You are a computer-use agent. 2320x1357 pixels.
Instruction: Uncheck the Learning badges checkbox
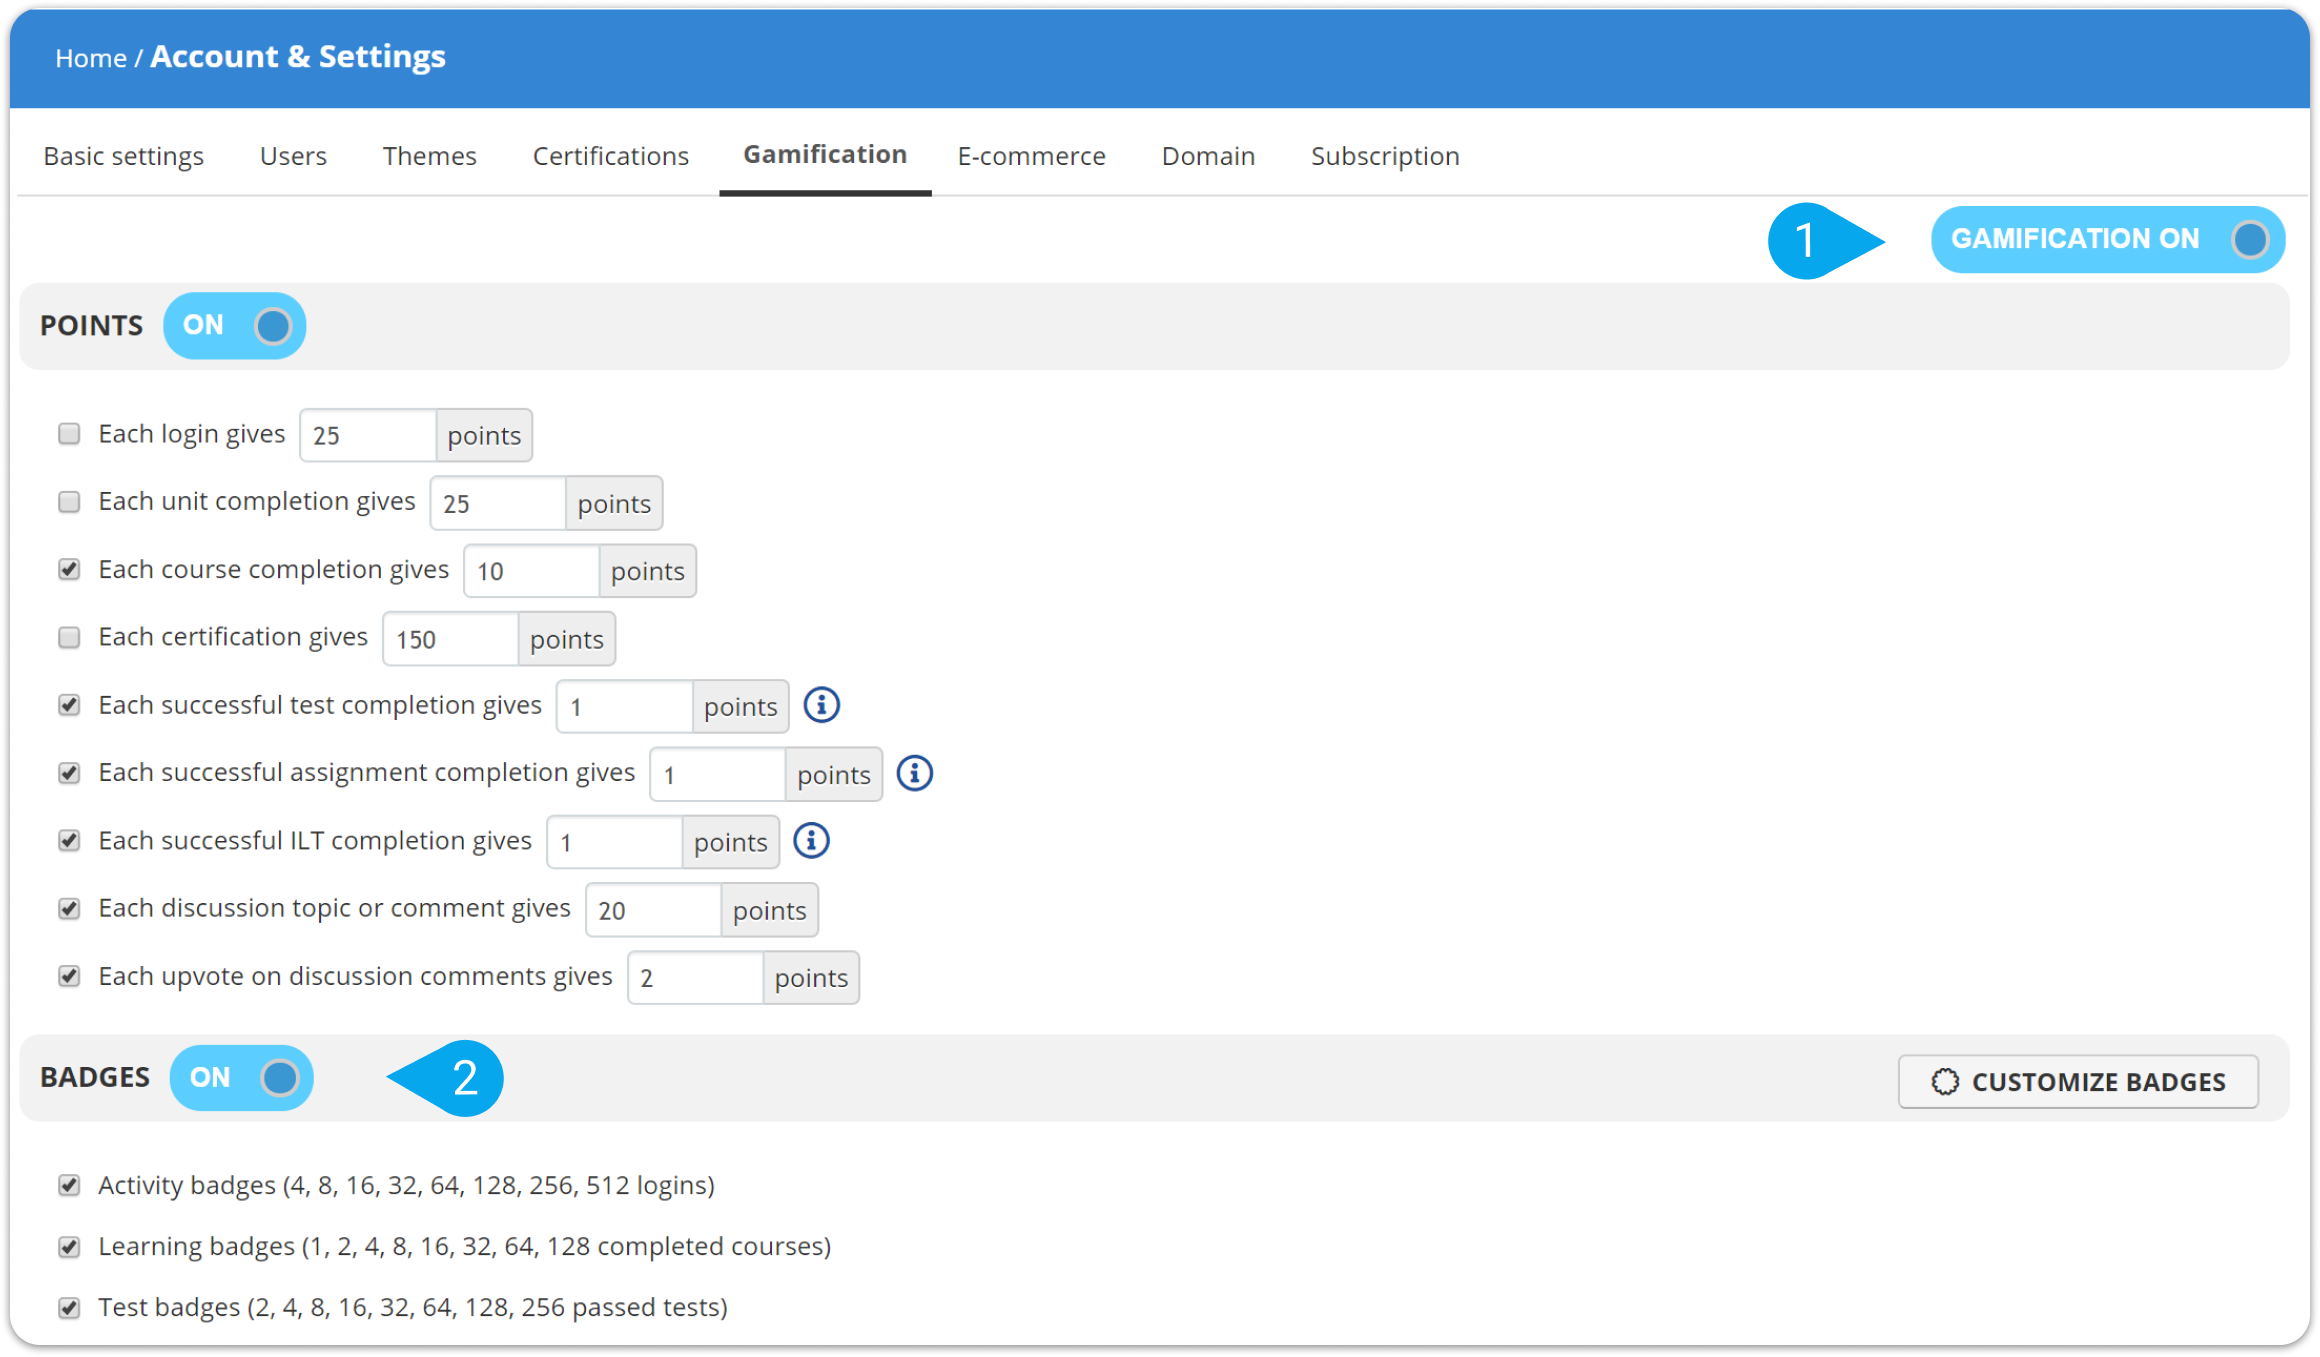tap(69, 1246)
